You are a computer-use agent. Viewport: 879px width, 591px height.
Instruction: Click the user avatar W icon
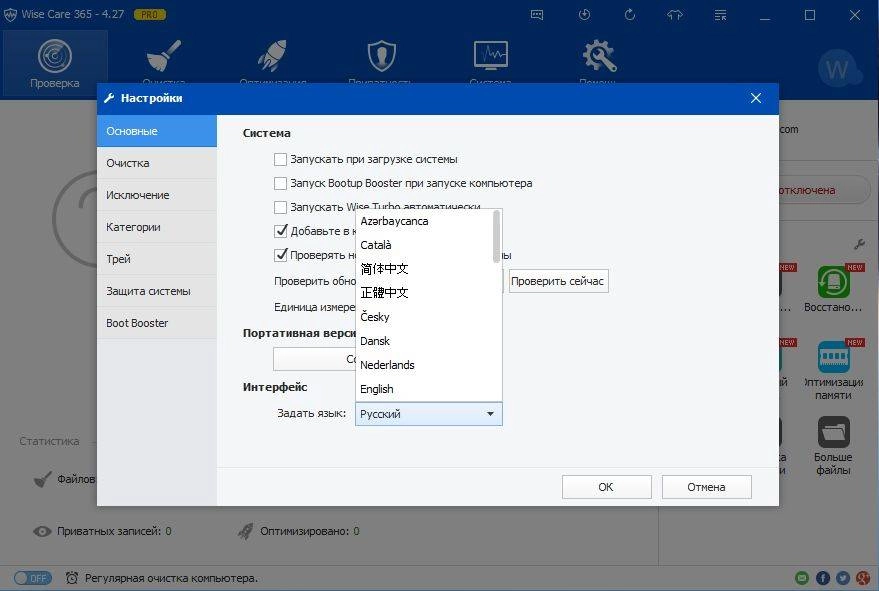[839, 69]
